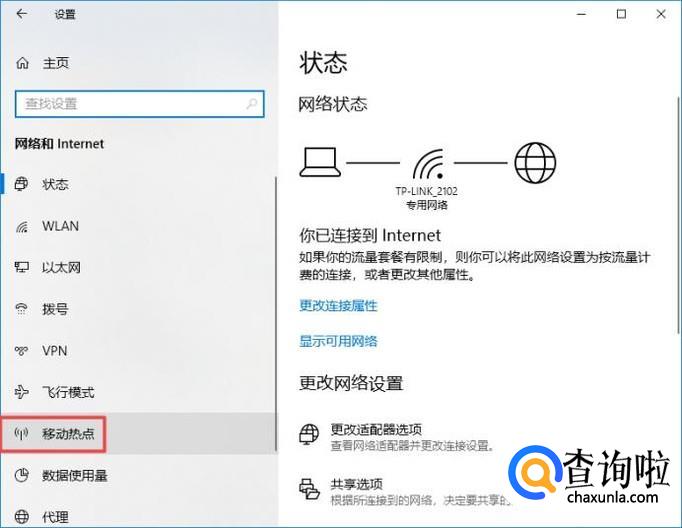Image resolution: width=682 pixels, height=528 pixels.
Task: Open the WLAN Wi-Fi icon
Action: coord(21,226)
